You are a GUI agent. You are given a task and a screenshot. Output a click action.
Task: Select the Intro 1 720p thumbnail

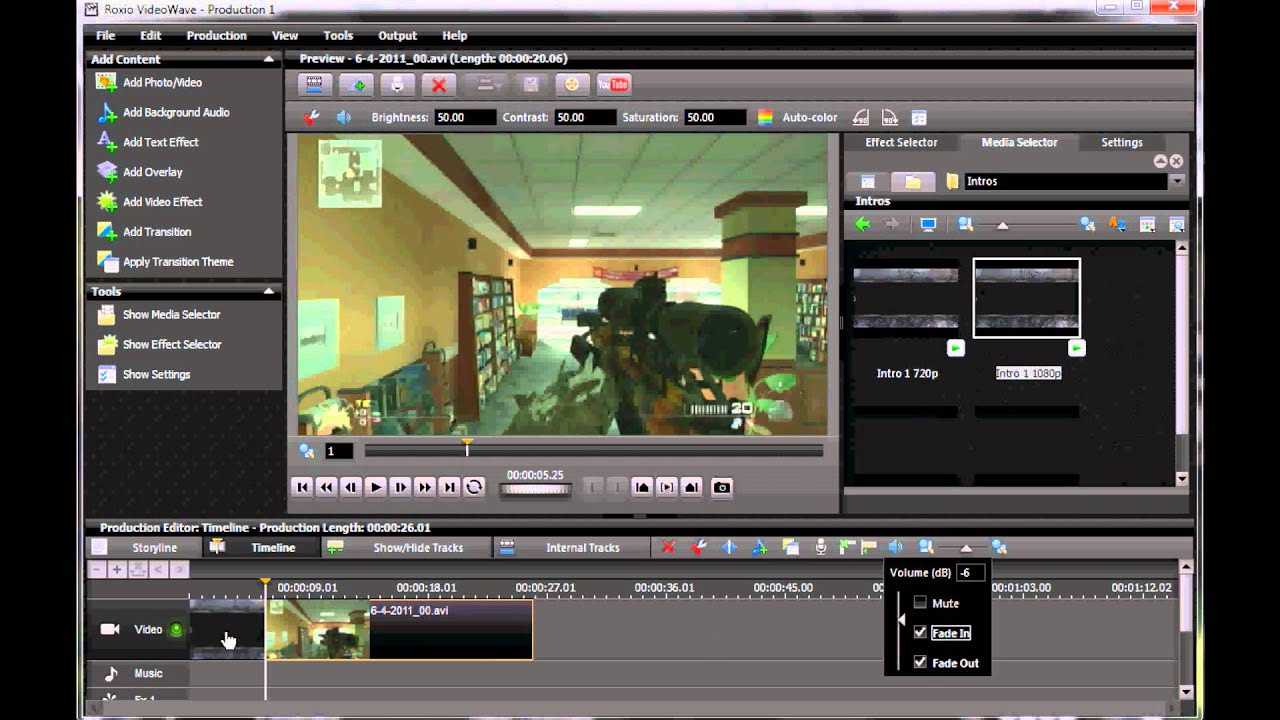[906, 298]
